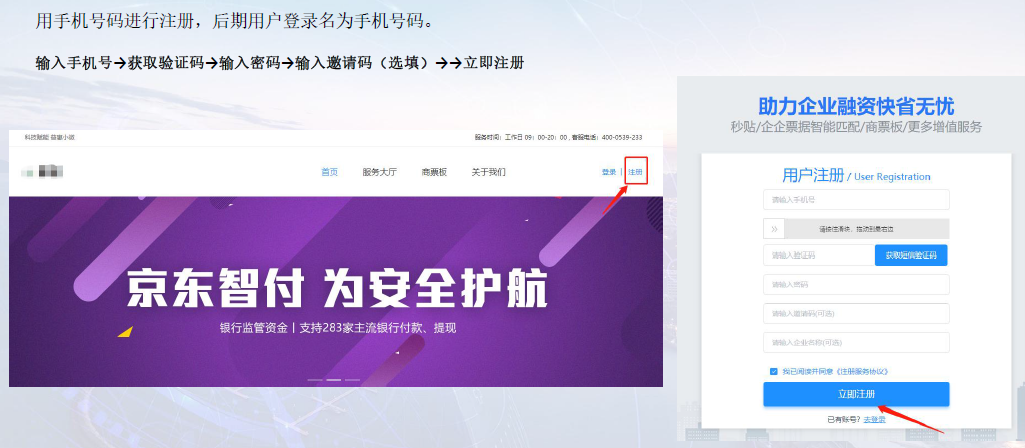Click the 去登录 link below the form

tap(874, 418)
